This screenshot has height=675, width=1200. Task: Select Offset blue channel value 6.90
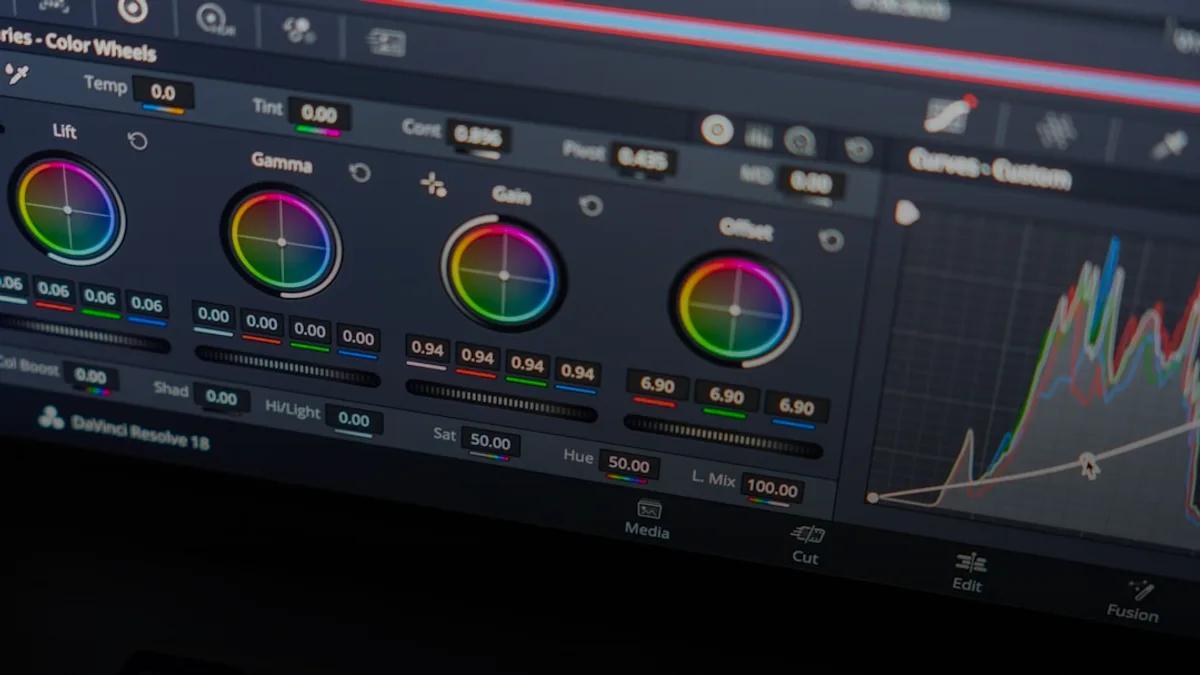tap(797, 407)
